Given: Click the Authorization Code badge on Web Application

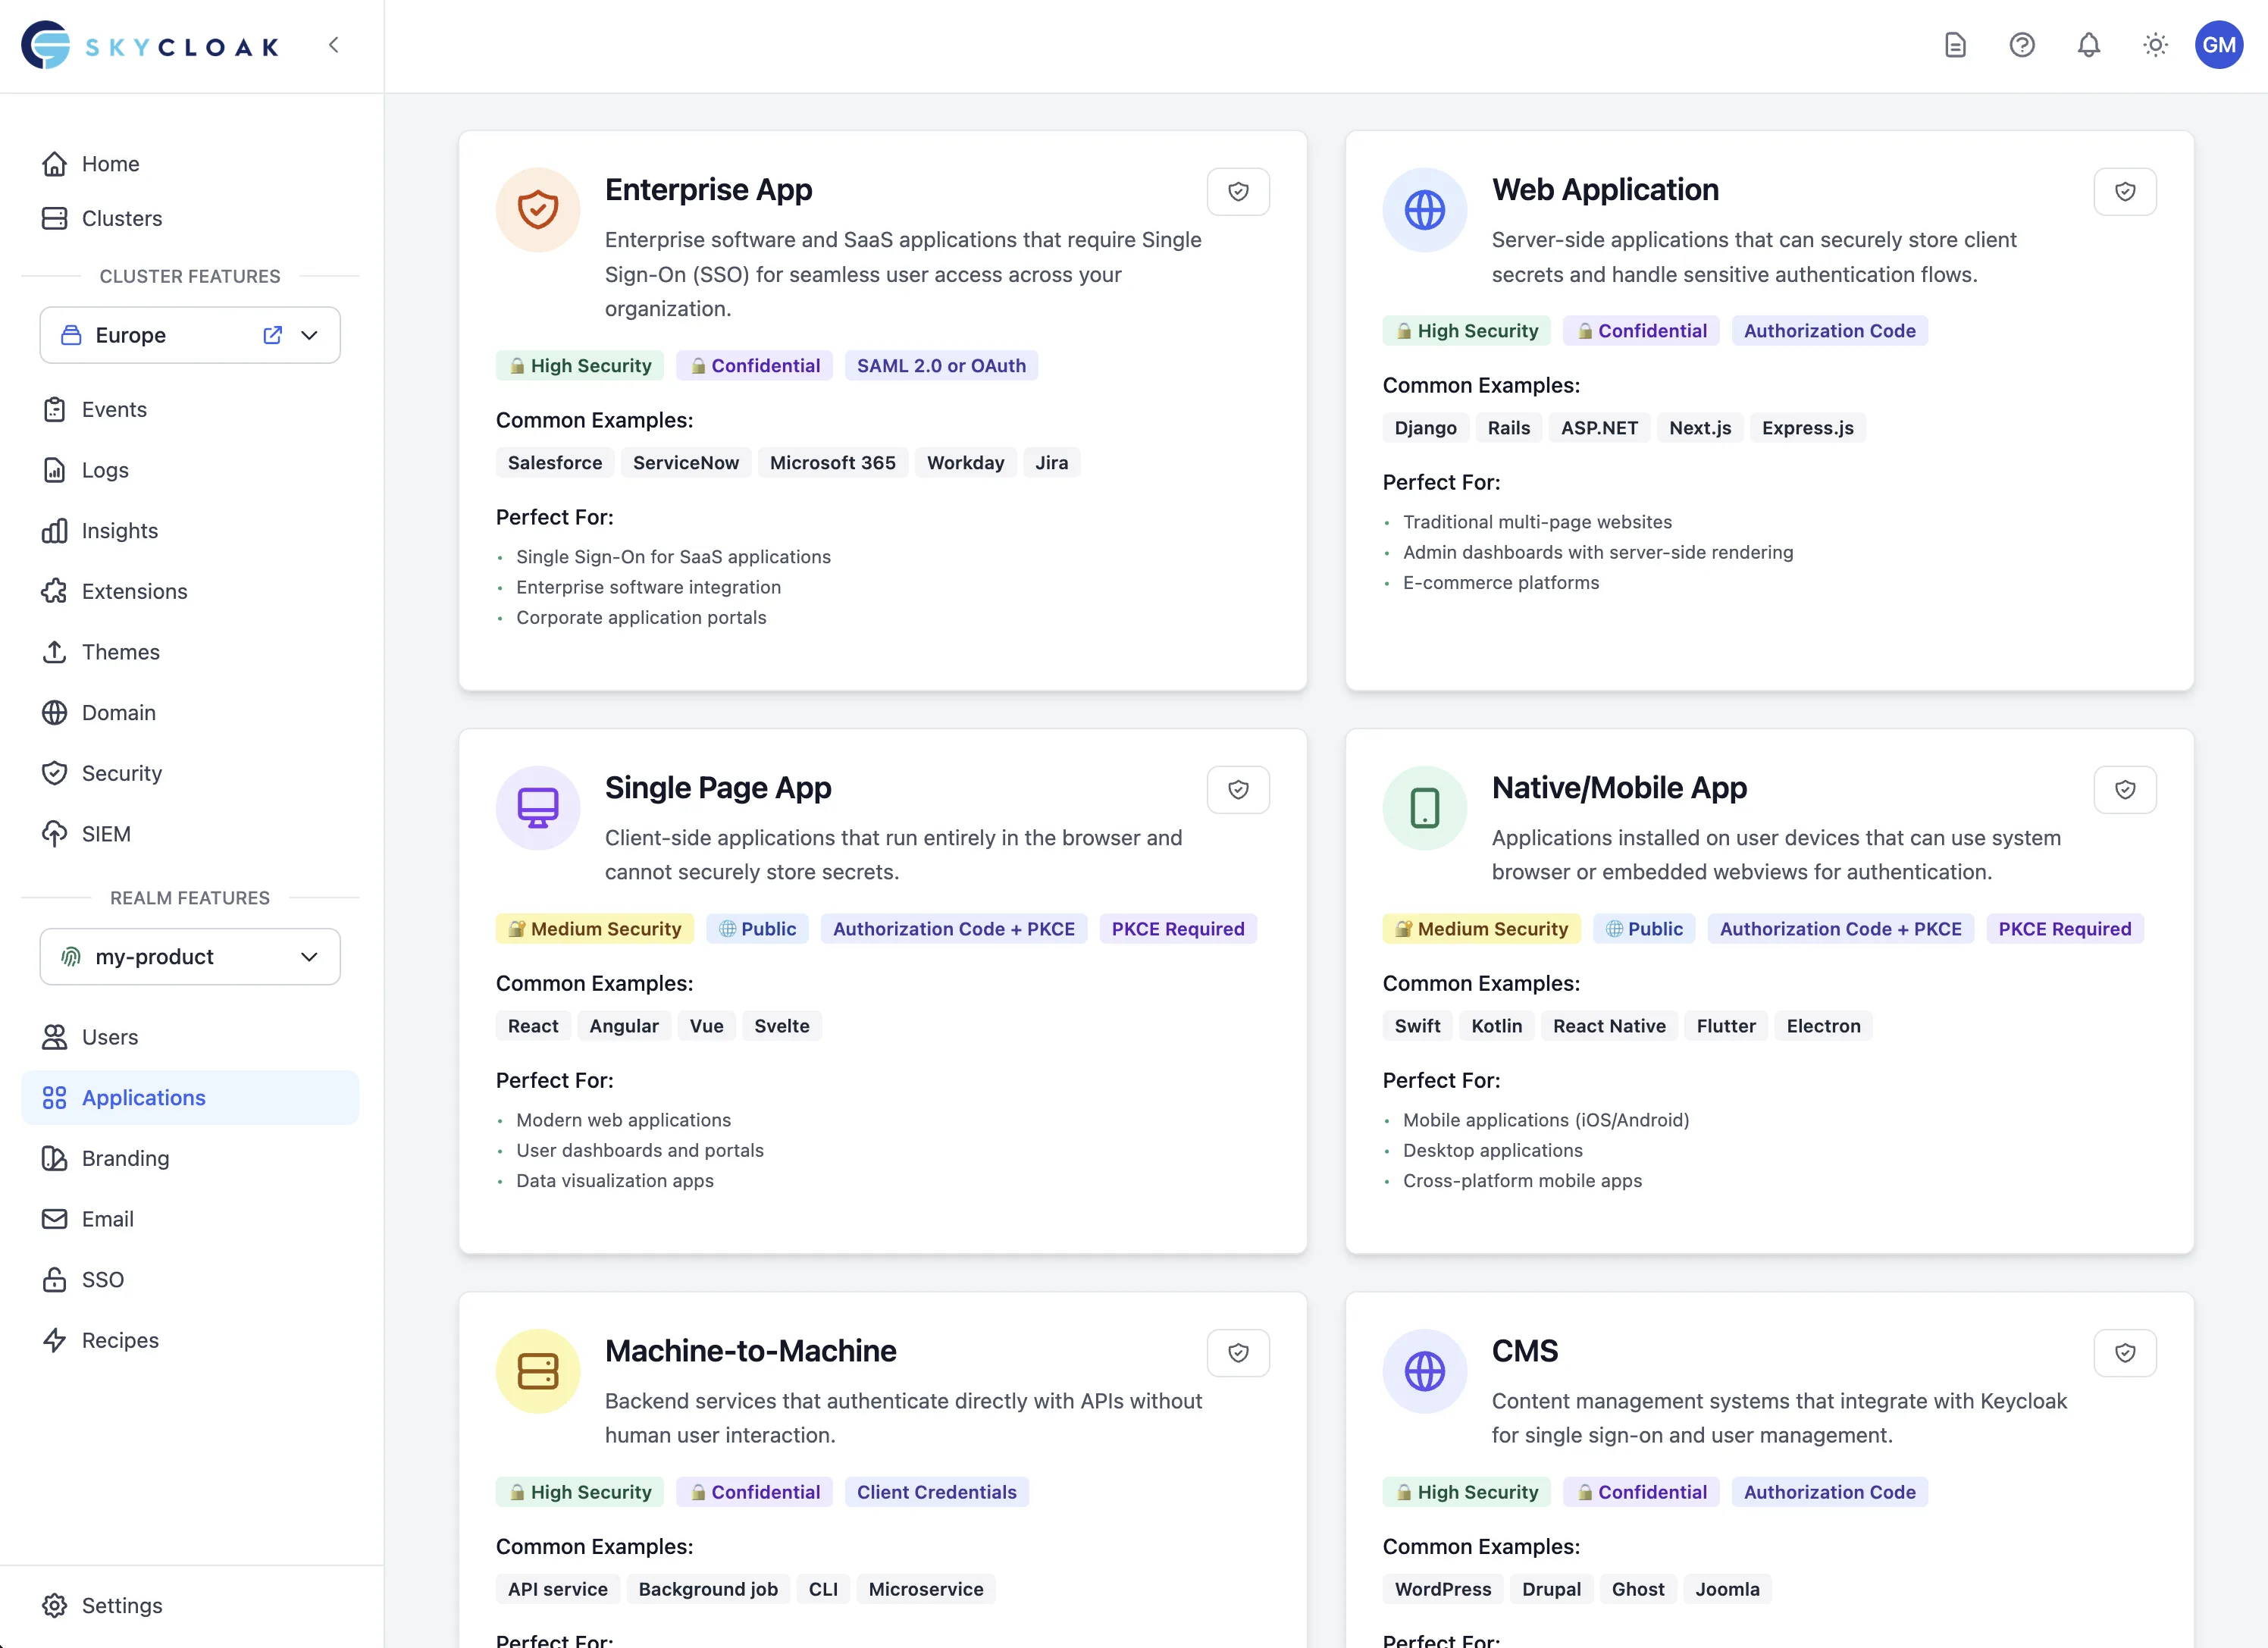Looking at the screenshot, I should point(1830,330).
